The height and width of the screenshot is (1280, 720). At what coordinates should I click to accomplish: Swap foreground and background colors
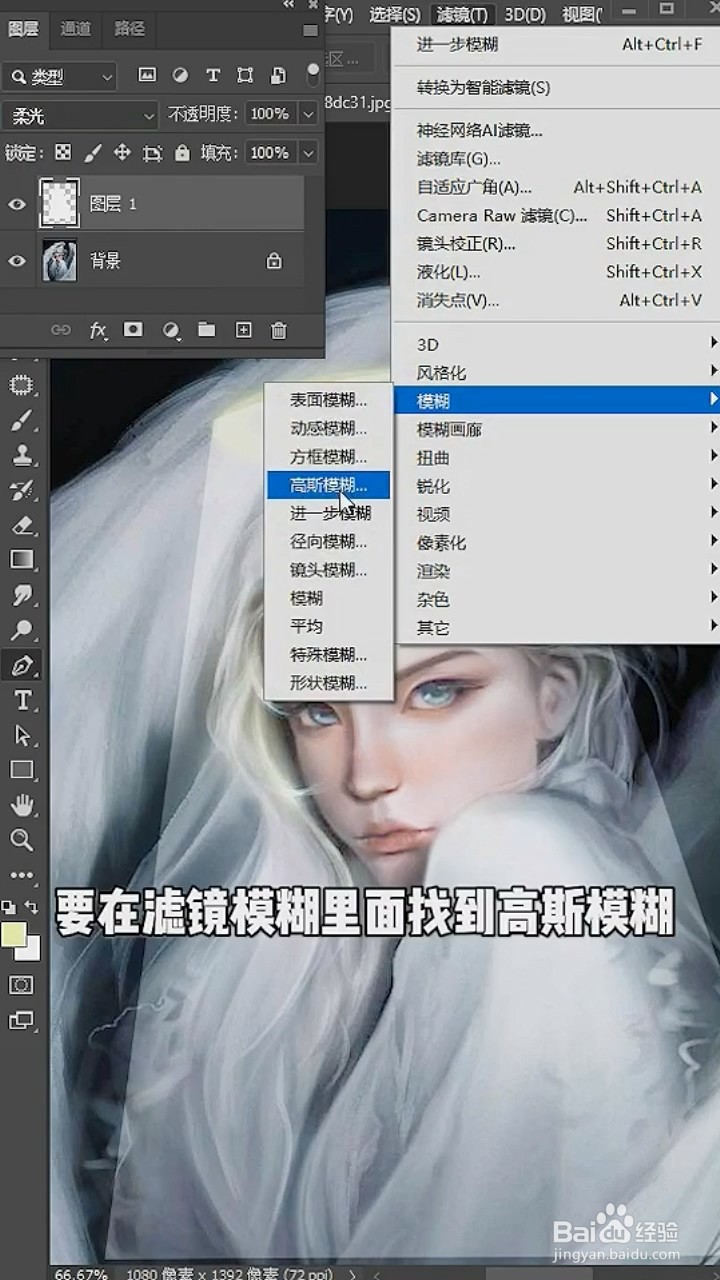point(32,906)
